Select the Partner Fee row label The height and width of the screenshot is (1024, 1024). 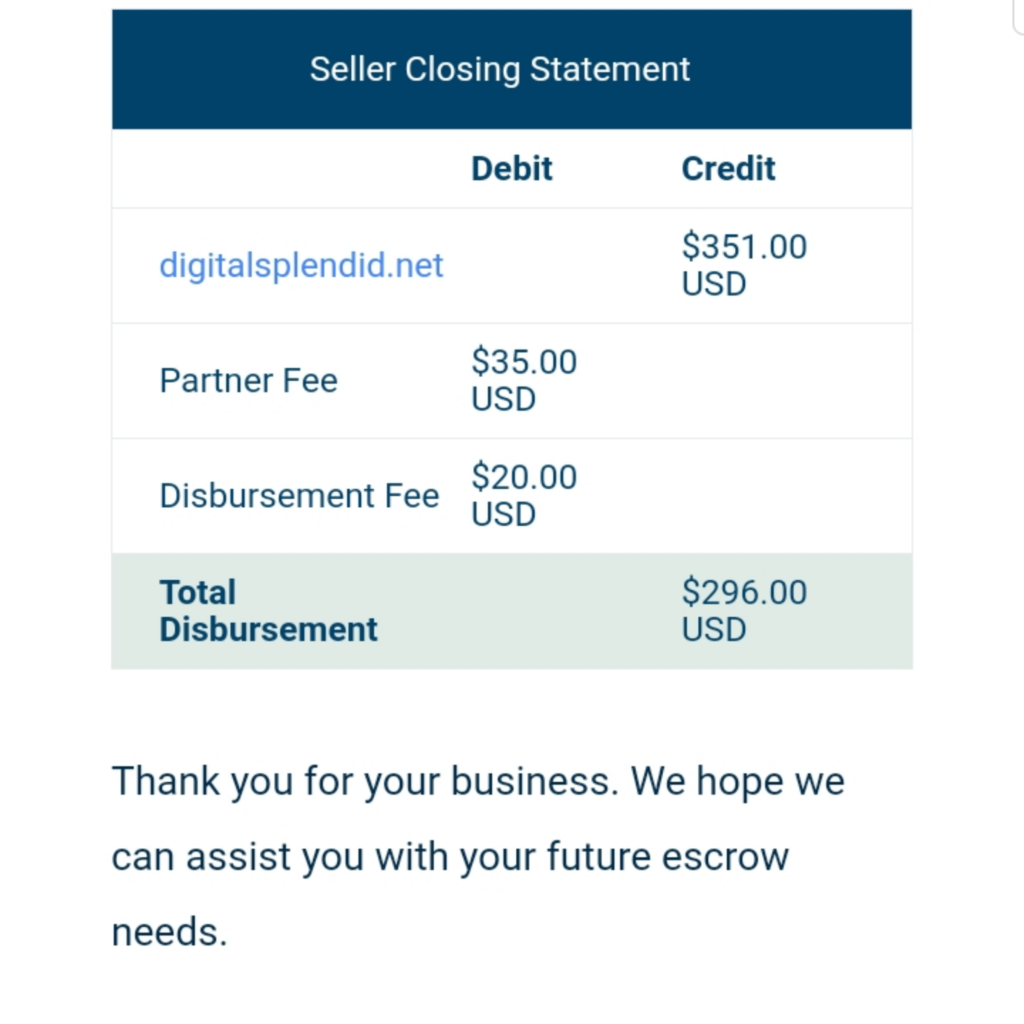point(248,381)
